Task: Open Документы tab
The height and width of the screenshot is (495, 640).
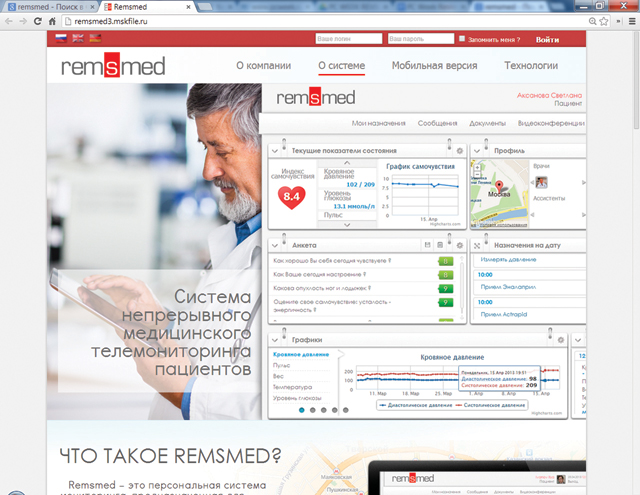Action: (x=487, y=123)
